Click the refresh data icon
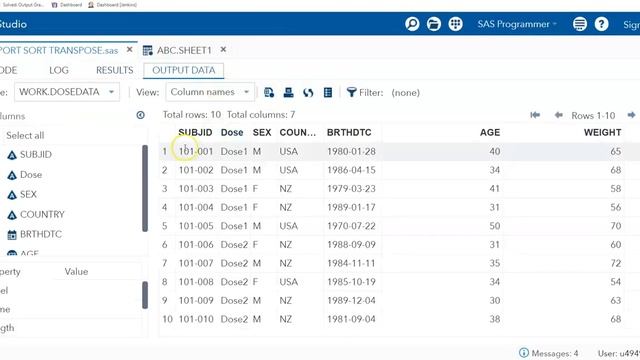The height and width of the screenshot is (360, 640). pos(308,92)
